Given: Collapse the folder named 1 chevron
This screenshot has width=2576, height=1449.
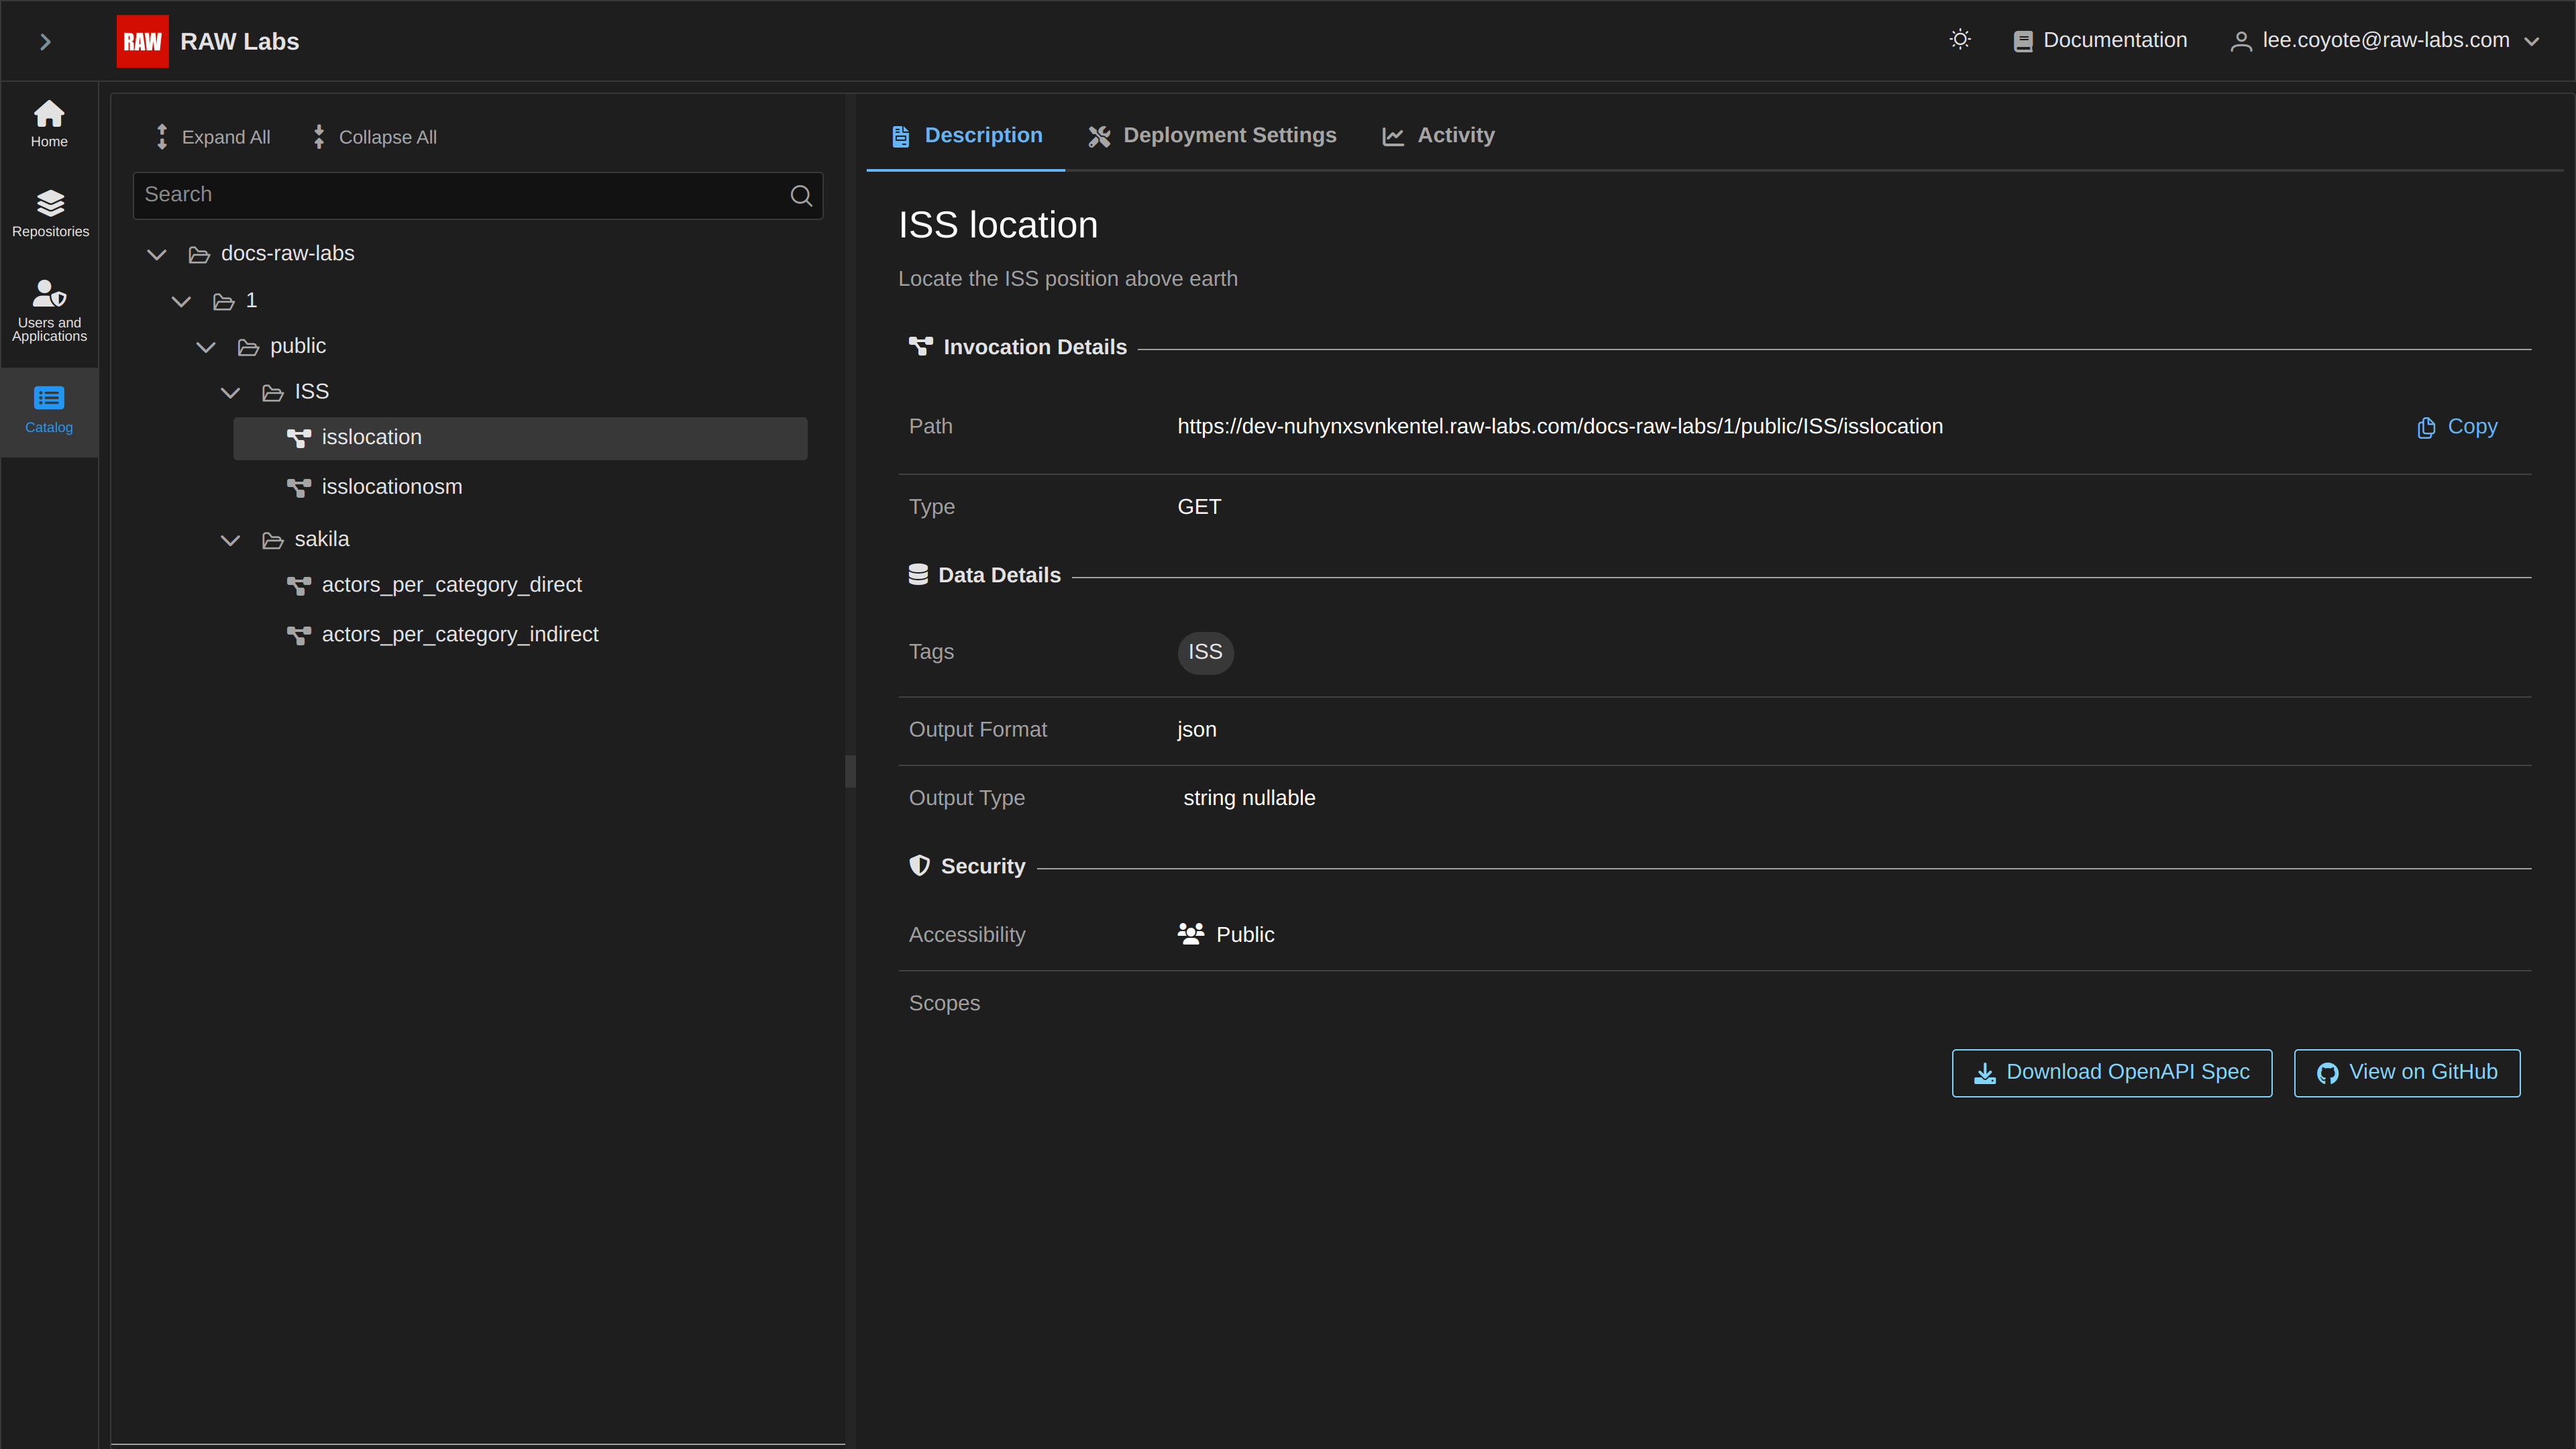Looking at the screenshot, I should (x=181, y=301).
